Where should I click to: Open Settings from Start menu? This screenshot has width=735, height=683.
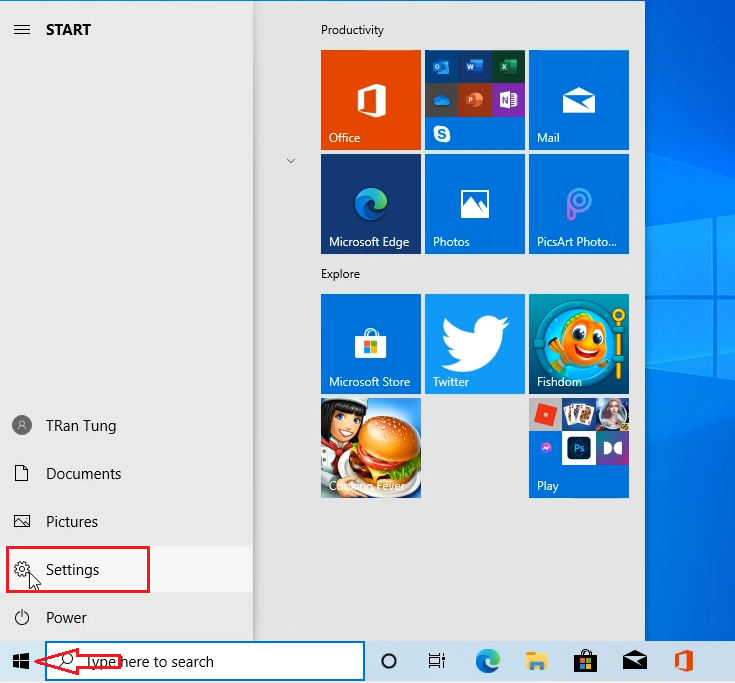(72, 570)
